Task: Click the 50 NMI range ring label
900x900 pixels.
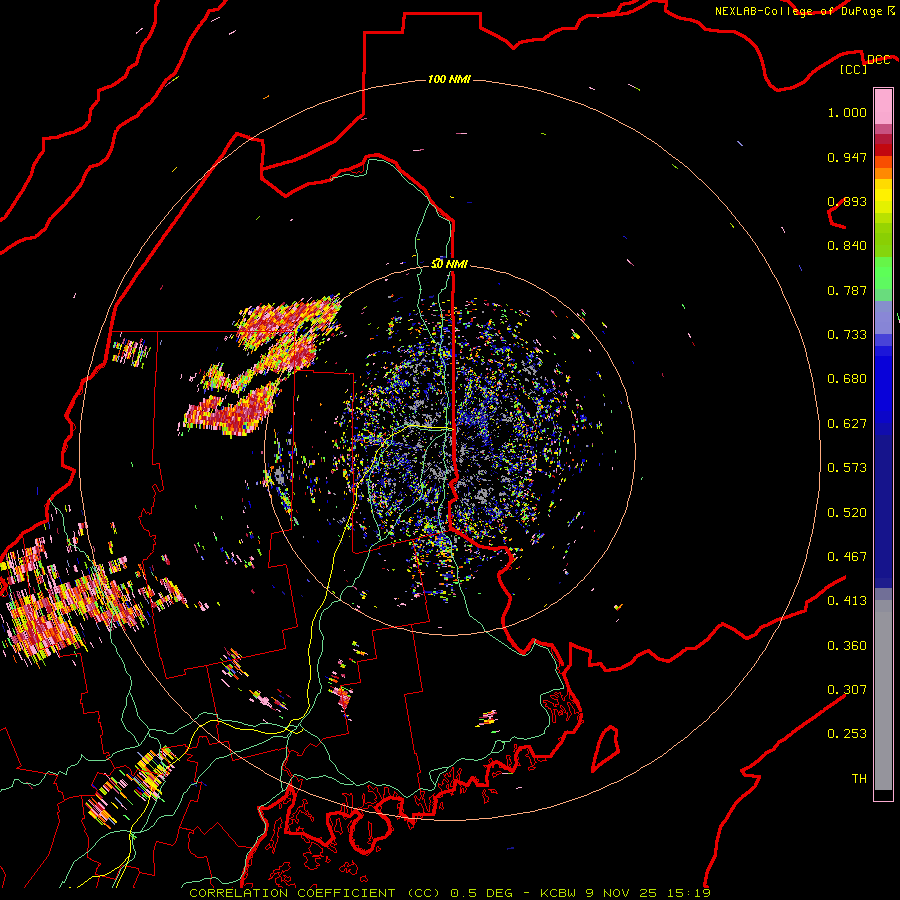Action: [x=449, y=264]
